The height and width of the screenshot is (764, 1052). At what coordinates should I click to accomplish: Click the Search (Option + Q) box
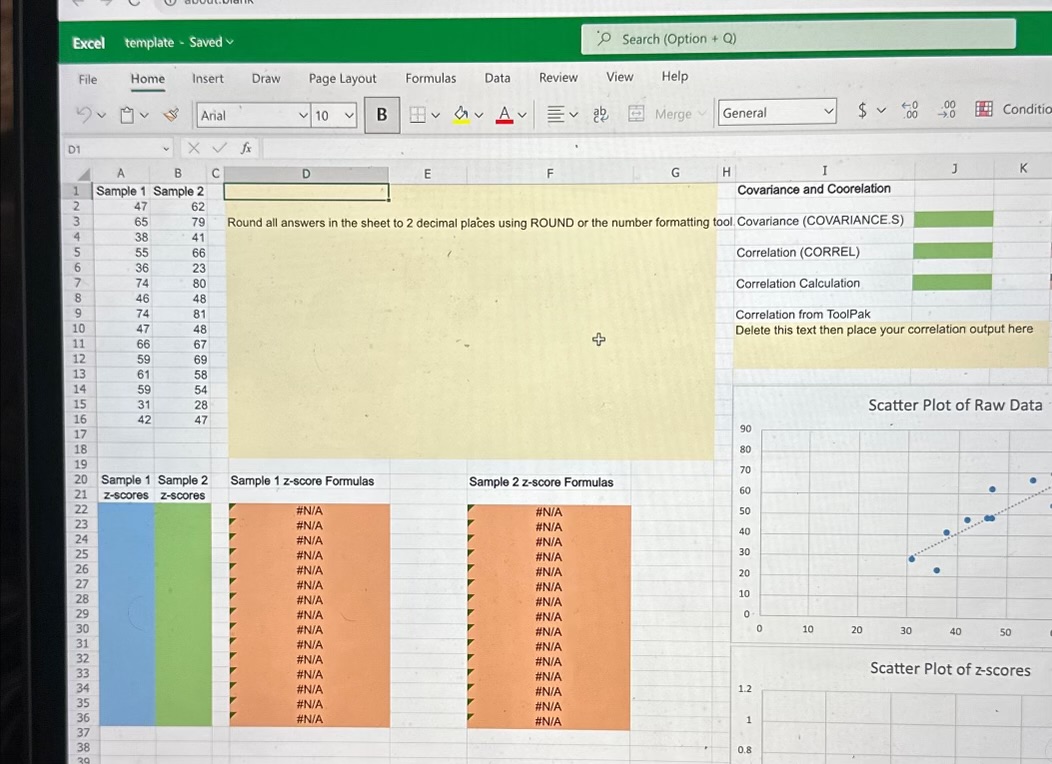point(798,37)
